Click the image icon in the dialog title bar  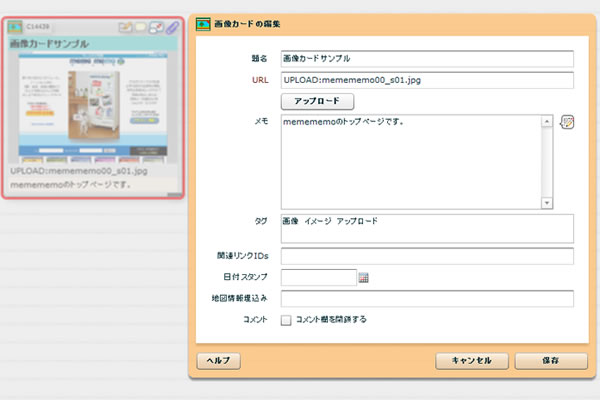[203, 21]
